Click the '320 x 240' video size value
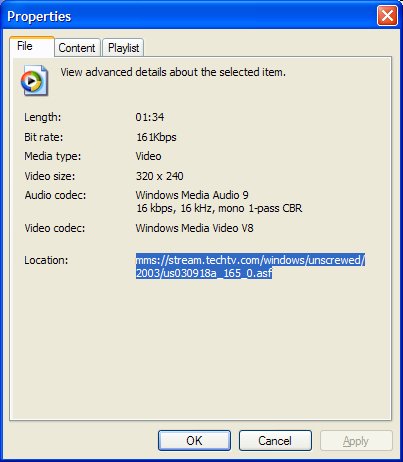Viewport: 403px width, 462px height. (159, 176)
